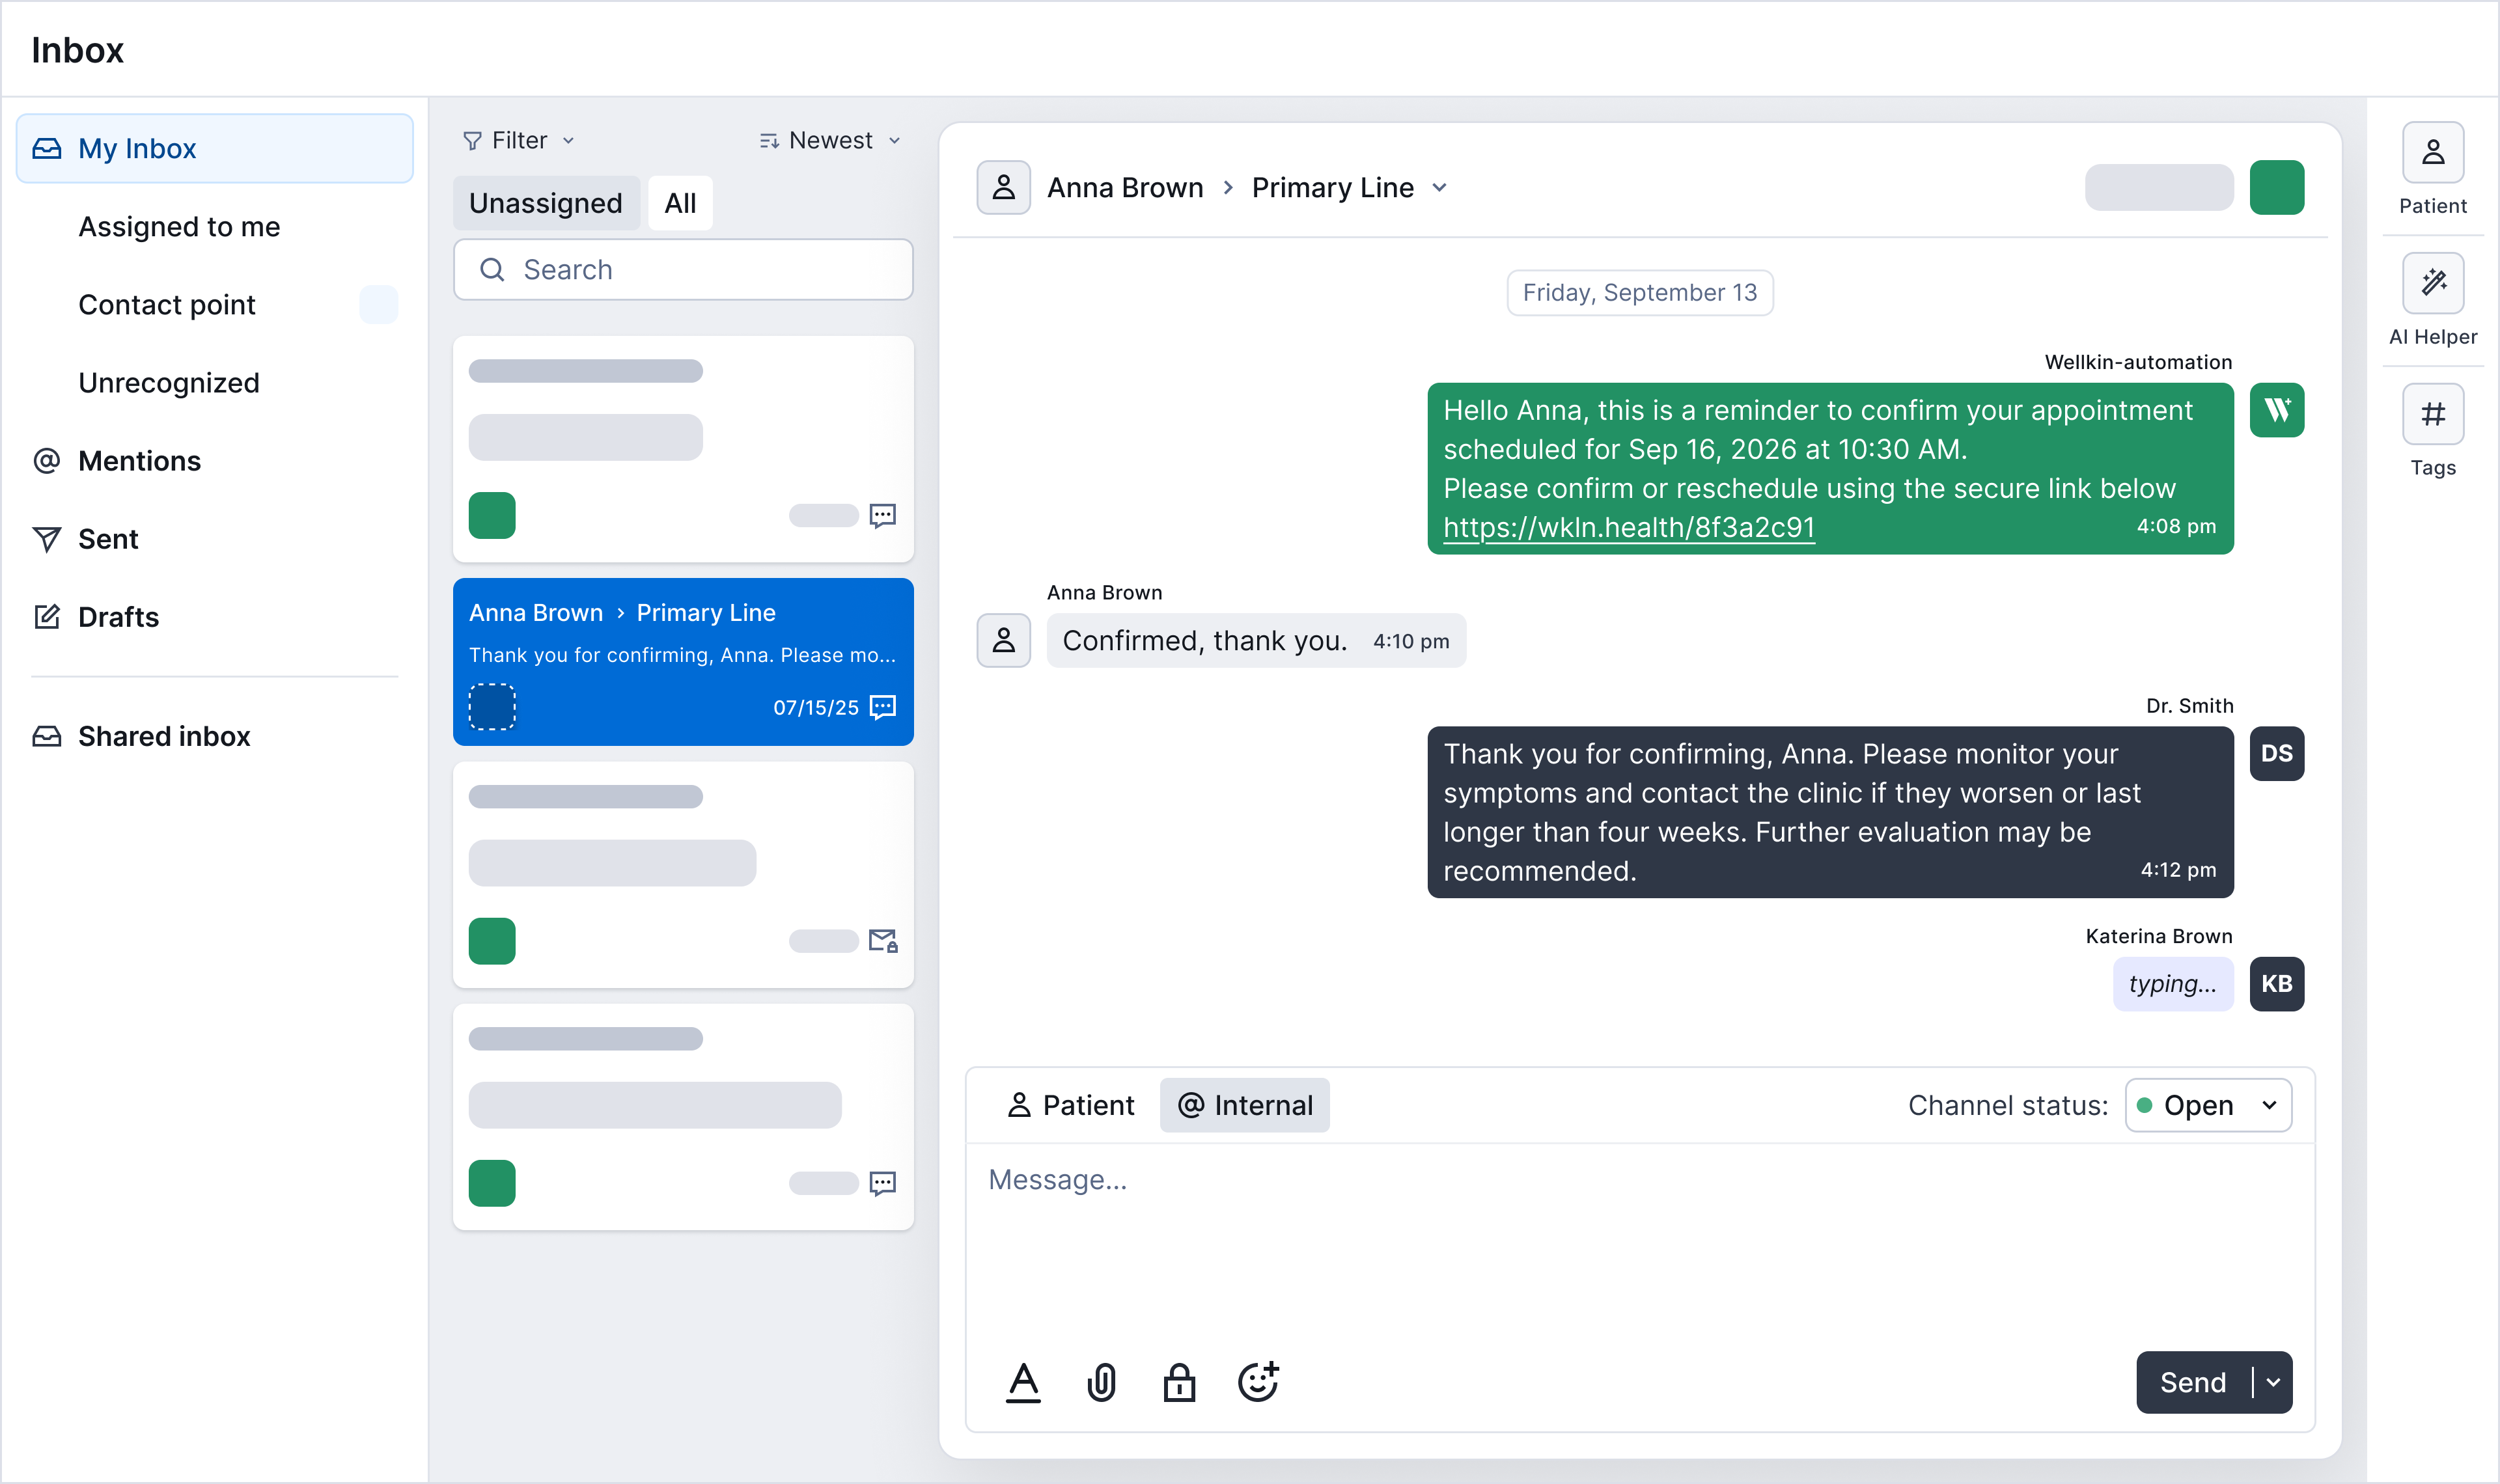Switch to Patient reply mode
The width and height of the screenshot is (2500, 1484).
[1070, 1105]
